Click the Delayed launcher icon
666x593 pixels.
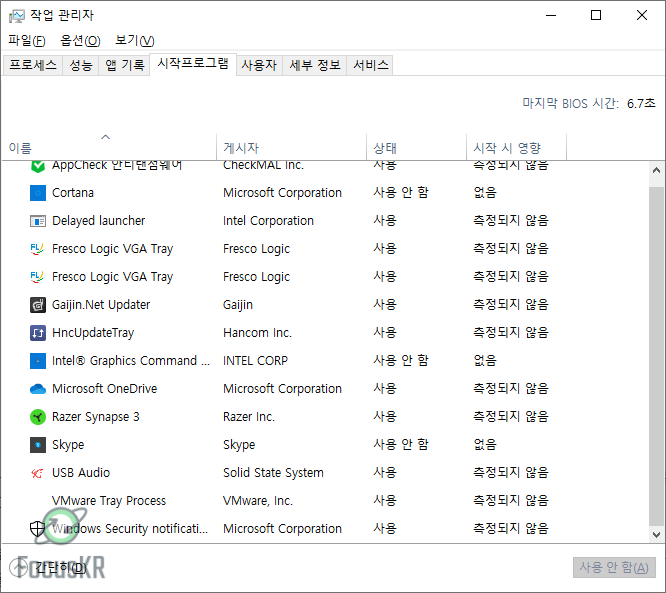[x=38, y=221]
